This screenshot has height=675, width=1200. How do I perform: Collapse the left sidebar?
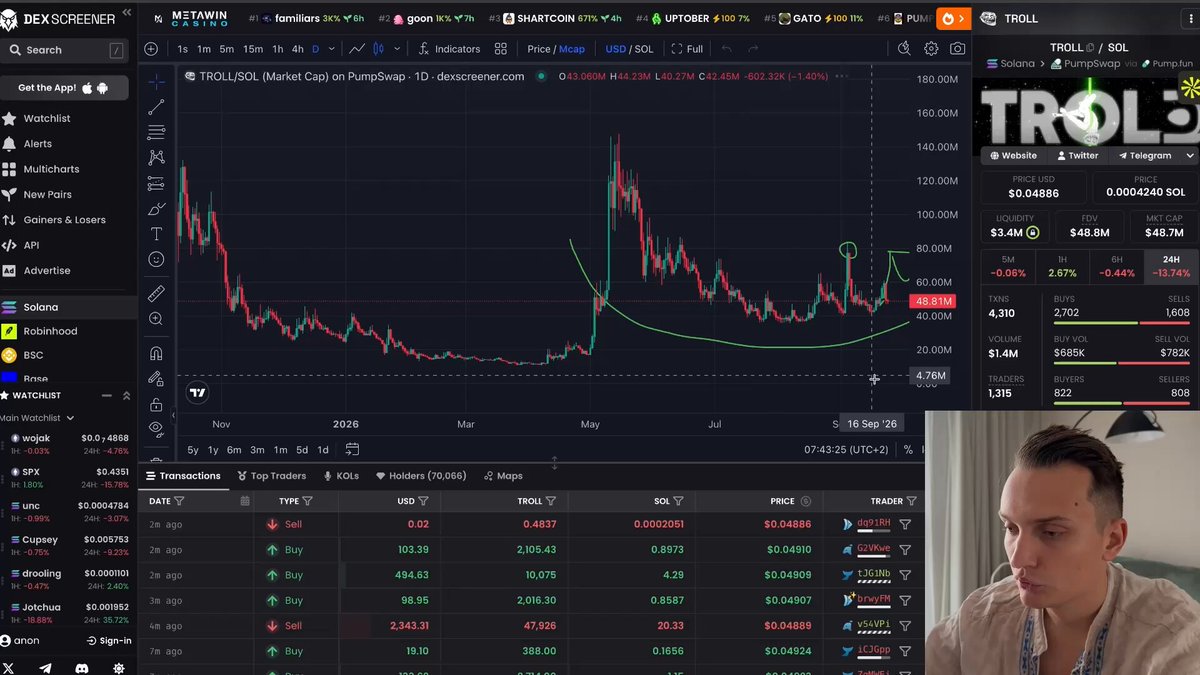(x=126, y=14)
